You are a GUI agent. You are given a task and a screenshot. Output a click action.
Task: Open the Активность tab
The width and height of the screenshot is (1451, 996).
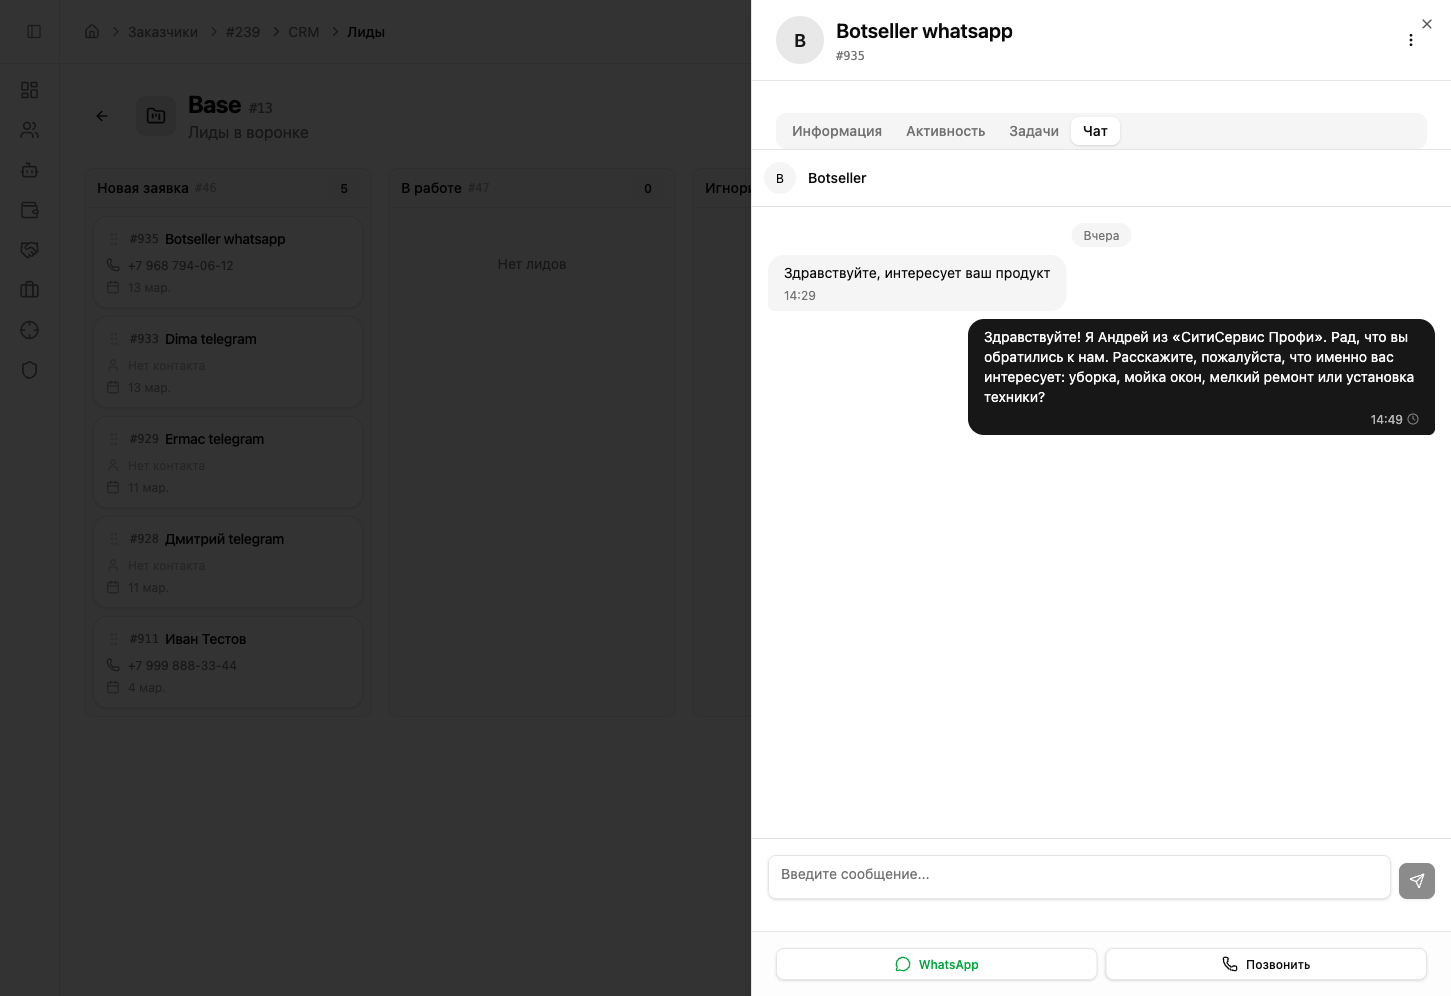(945, 131)
